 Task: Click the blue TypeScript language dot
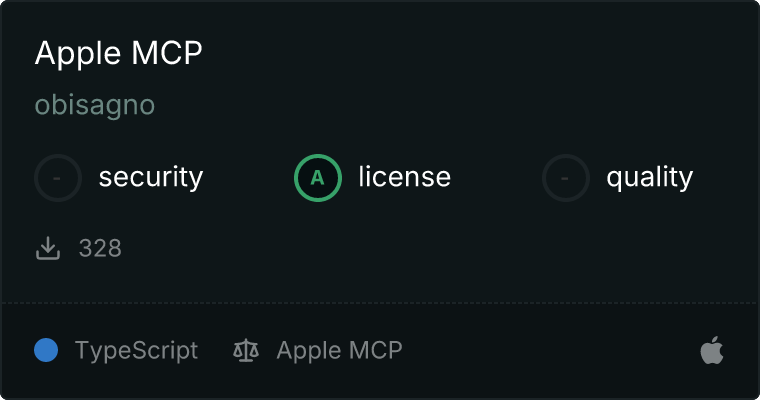point(46,350)
